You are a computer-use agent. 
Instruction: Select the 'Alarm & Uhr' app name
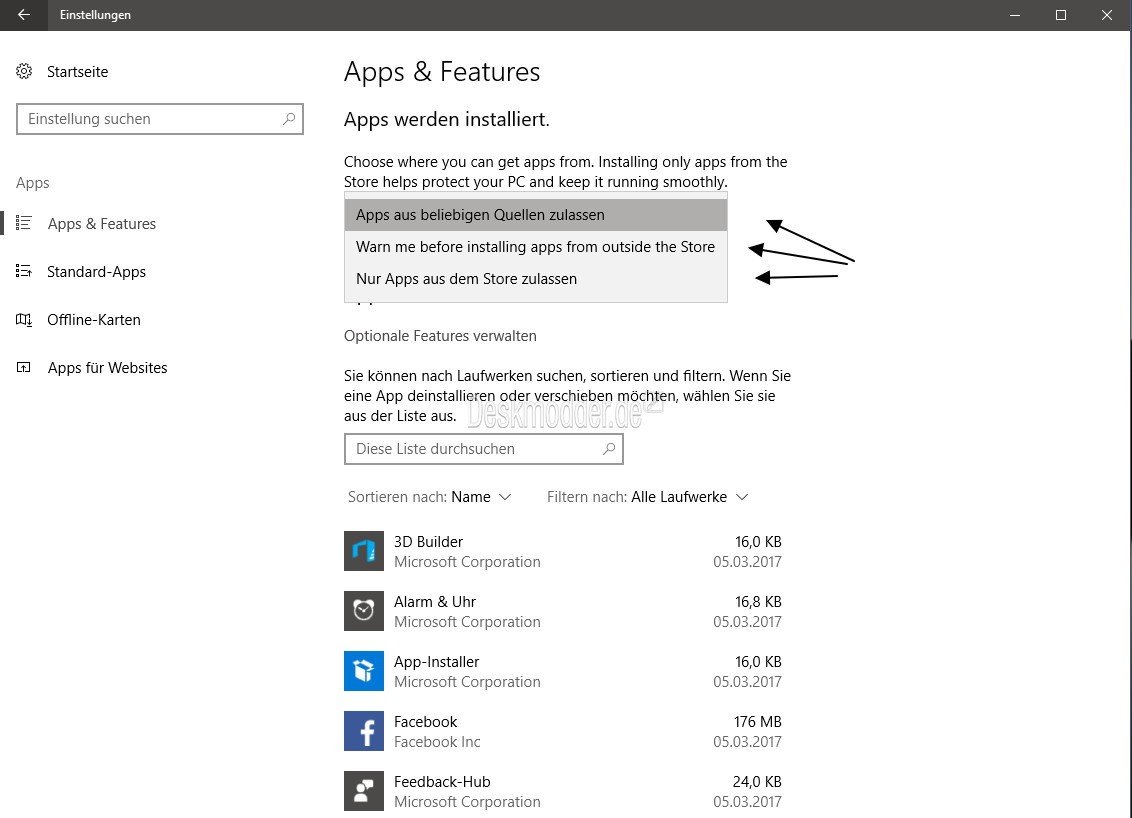tap(435, 601)
